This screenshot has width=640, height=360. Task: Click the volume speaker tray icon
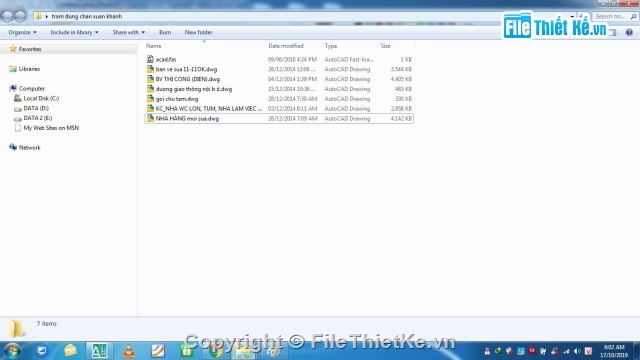click(577, 351)
